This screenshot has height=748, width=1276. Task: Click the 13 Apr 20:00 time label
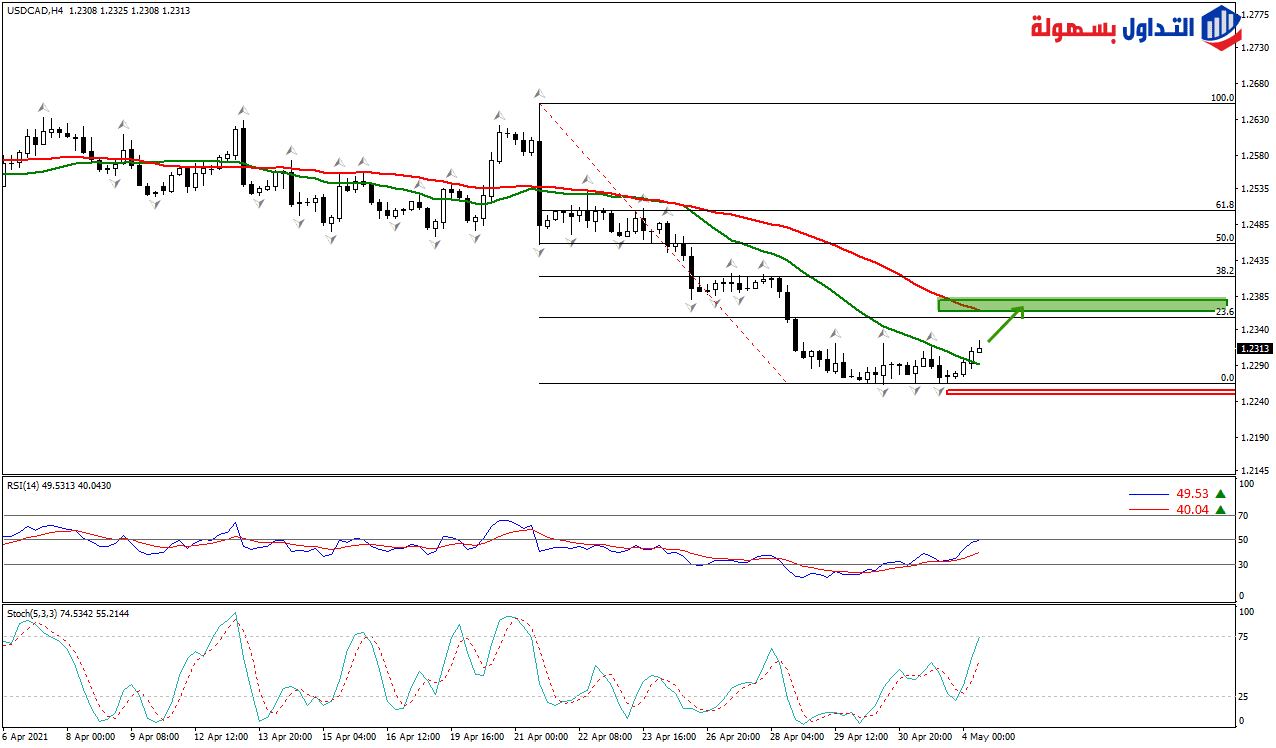point(285,736)
